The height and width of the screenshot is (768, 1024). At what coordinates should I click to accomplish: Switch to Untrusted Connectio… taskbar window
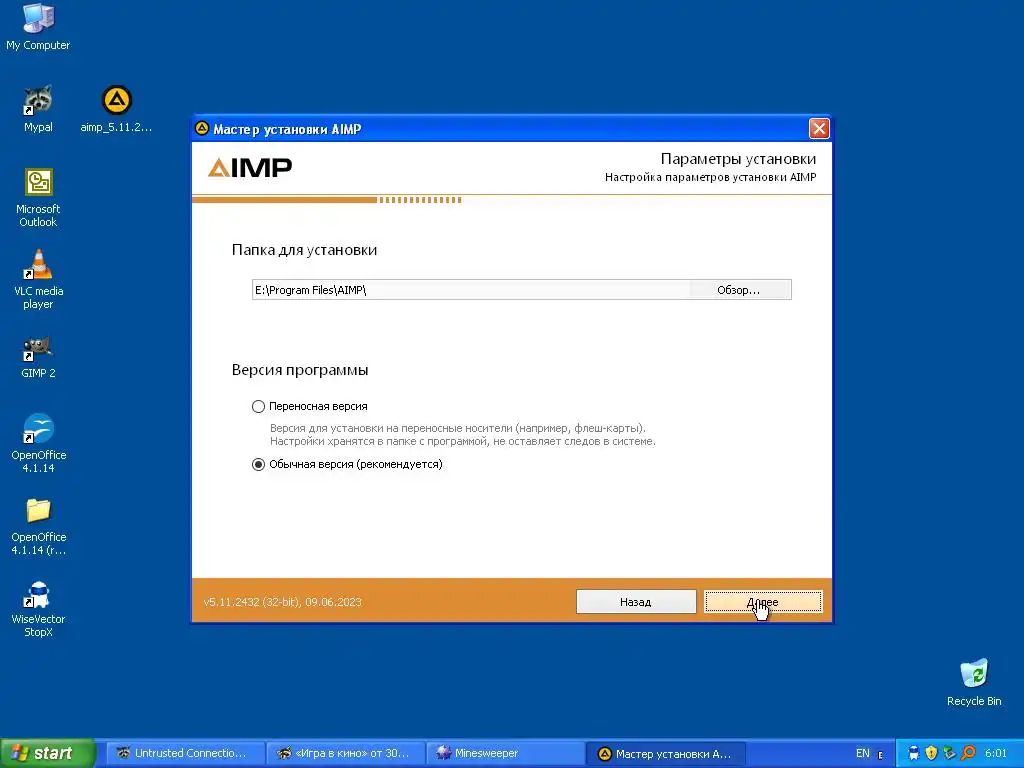pos(185,753)
